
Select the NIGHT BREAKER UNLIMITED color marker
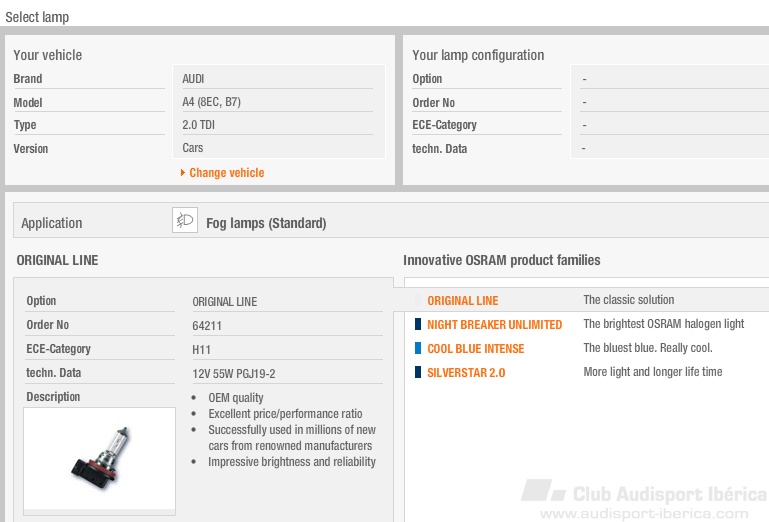coord(418,324)
